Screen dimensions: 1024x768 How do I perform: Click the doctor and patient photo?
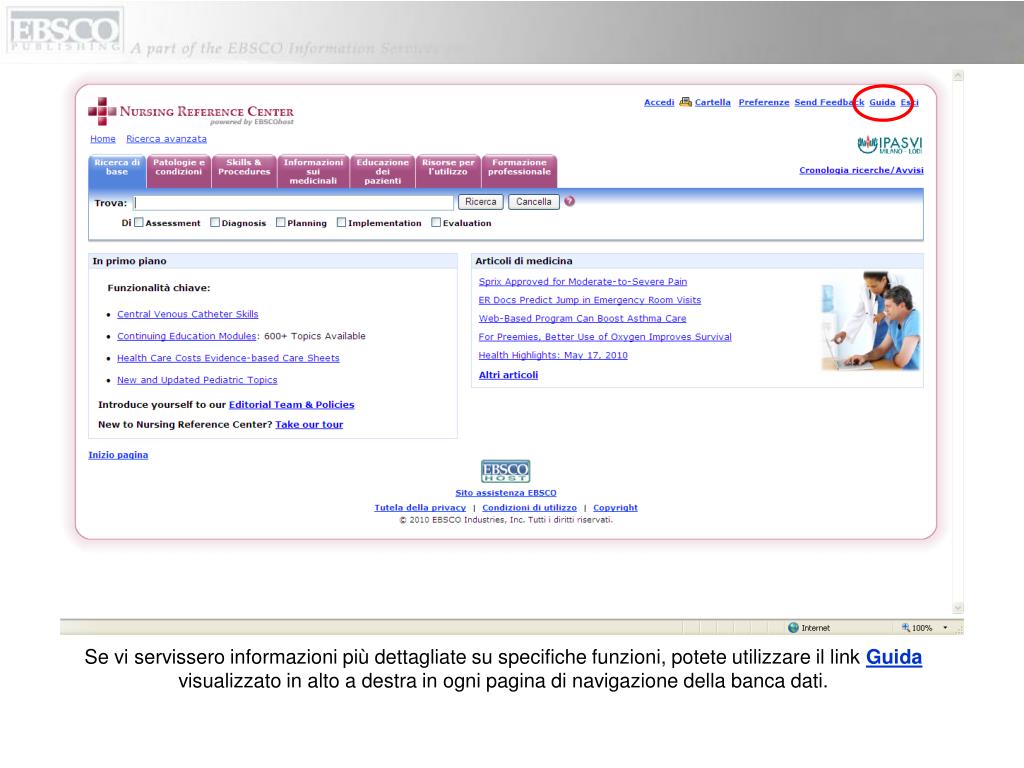pos(871,321)
